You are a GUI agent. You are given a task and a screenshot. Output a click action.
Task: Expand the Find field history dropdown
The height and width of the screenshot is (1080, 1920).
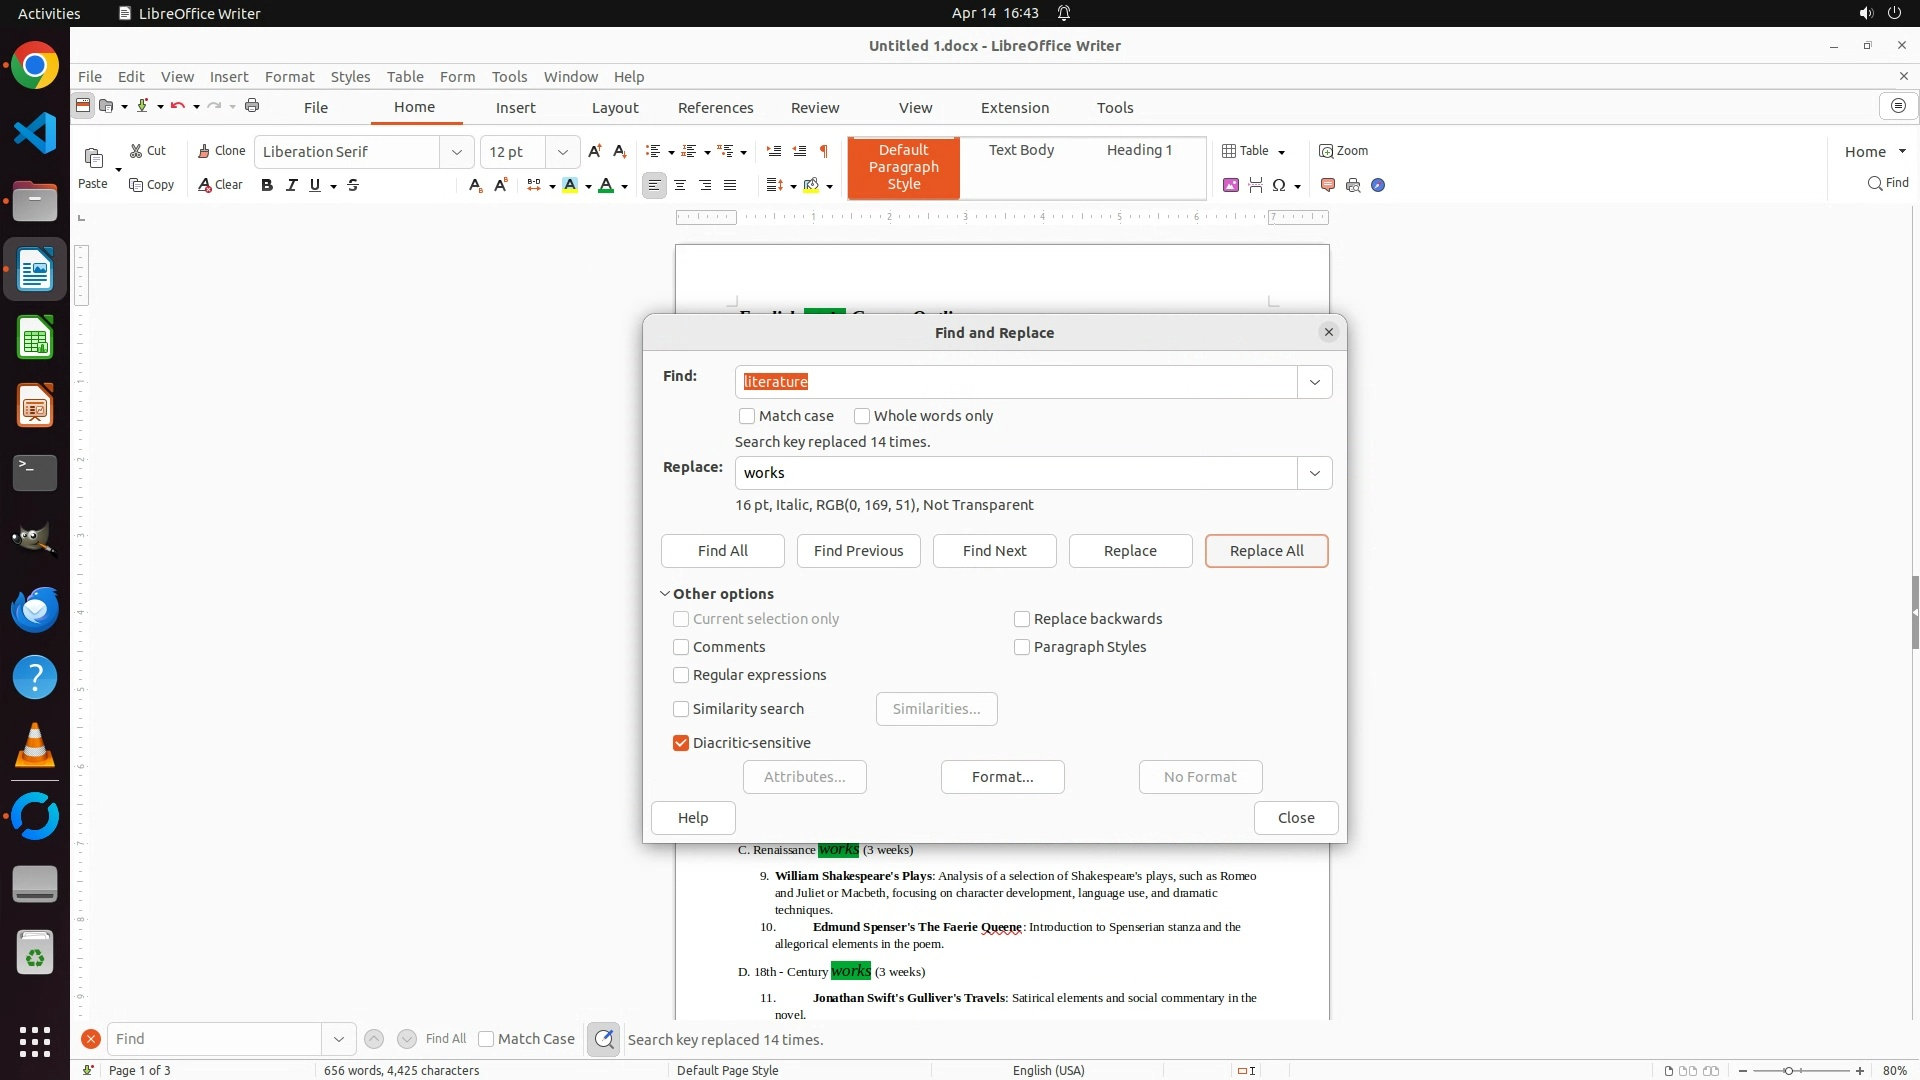click(x=1314, y=382)
